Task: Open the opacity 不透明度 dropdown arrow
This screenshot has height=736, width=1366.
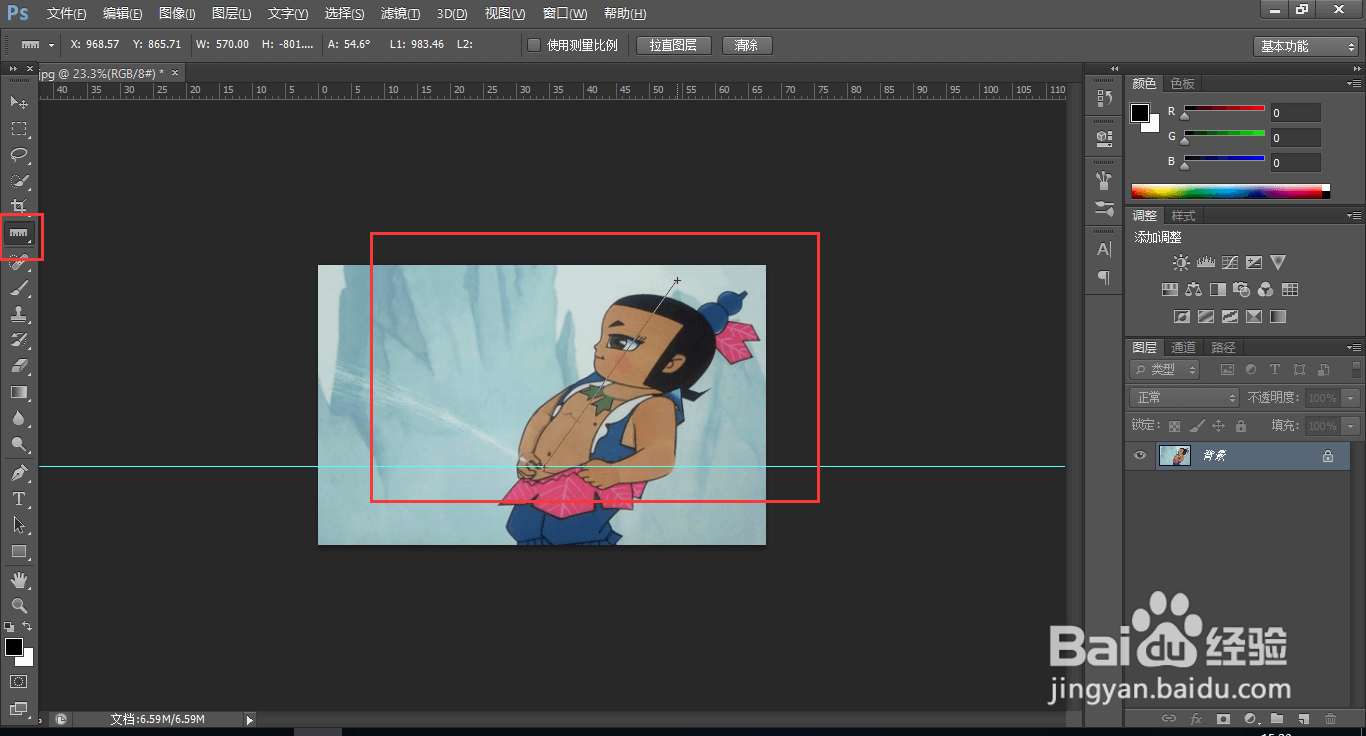Action: pyautogui.click(x=1352, y=398)
